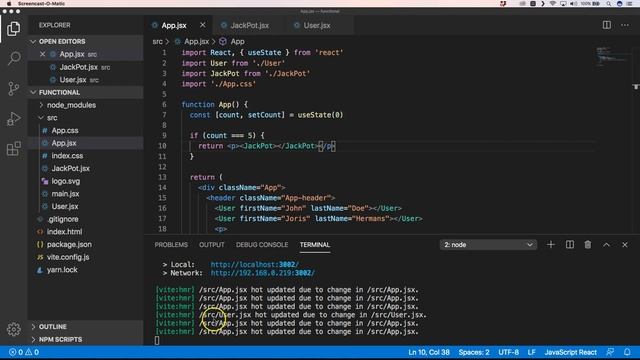Open the Manage gear menu
Viewport: 640px width, 360px height.
pyautogui.click(x=13, y=329)
